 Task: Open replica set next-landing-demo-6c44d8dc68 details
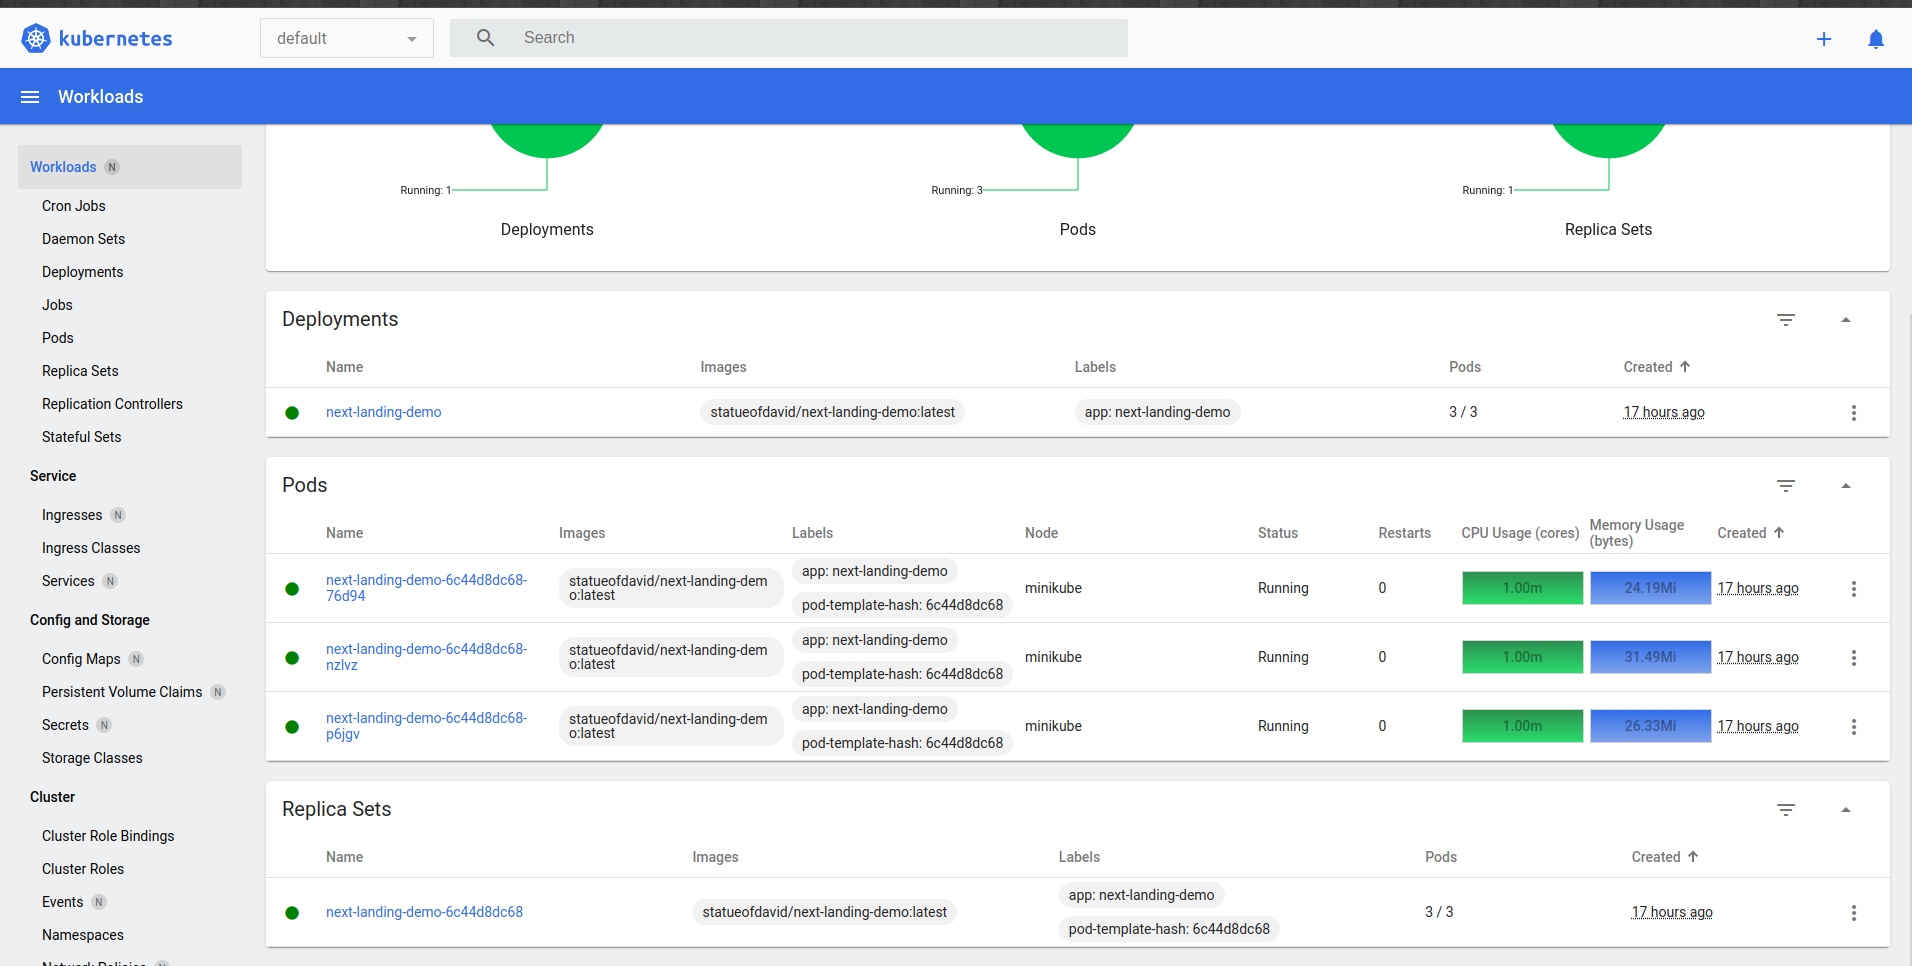pyautogui.click(x=423, y=912)
